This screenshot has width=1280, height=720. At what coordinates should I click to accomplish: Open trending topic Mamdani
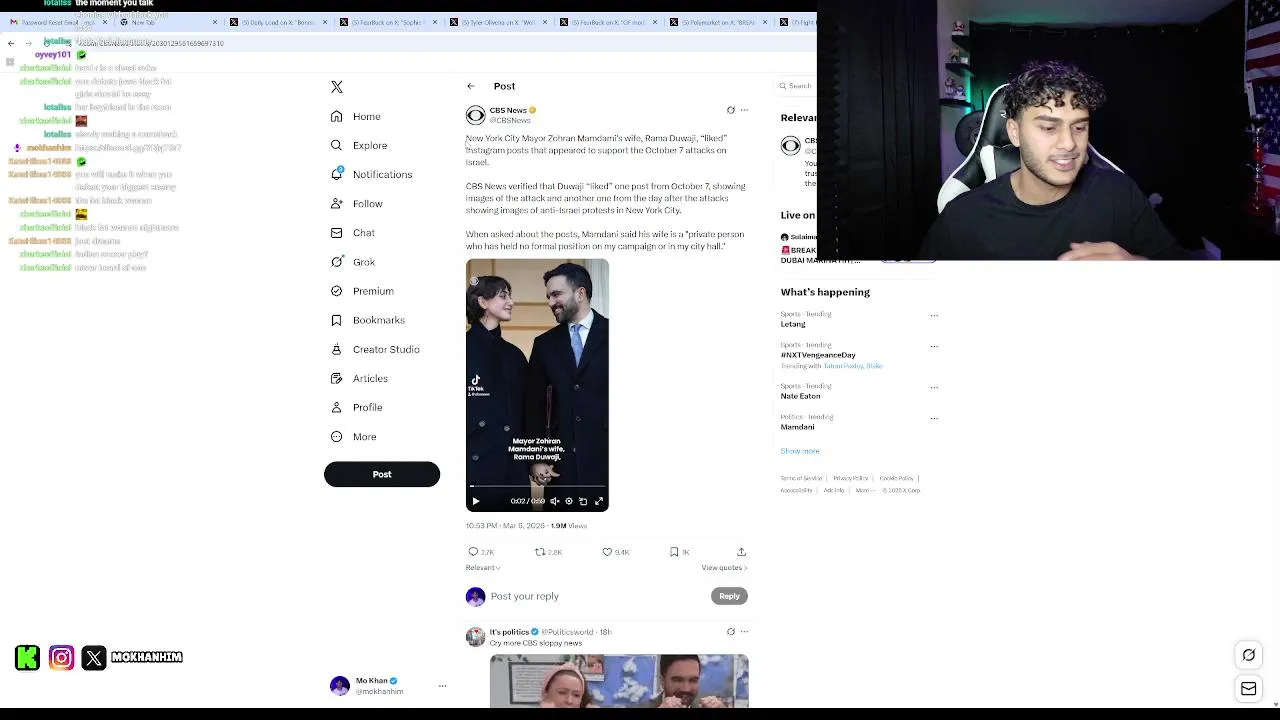pyautogui.click(x=797, y=427)
